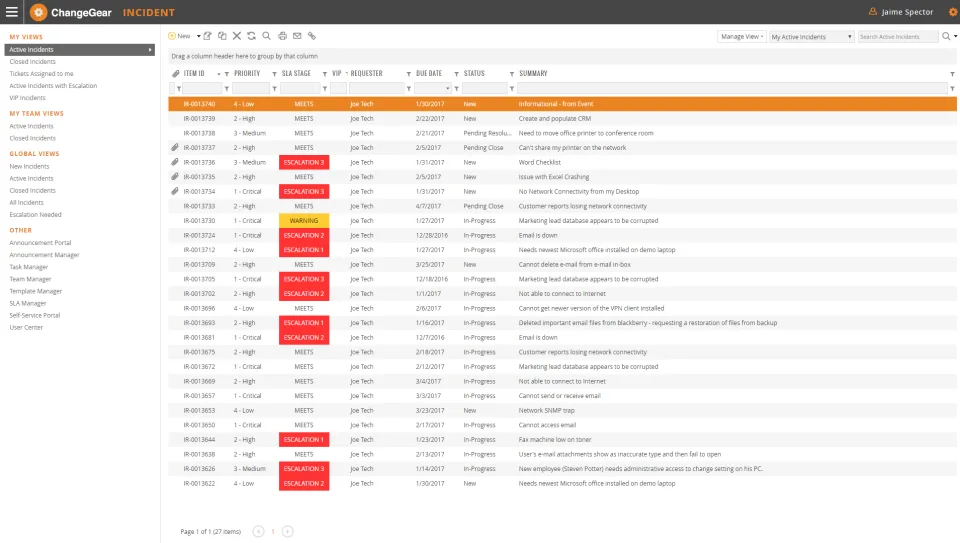The image size is (960, 543).
Task: Click the Summary filter text box
Action: tap(732, 89)
